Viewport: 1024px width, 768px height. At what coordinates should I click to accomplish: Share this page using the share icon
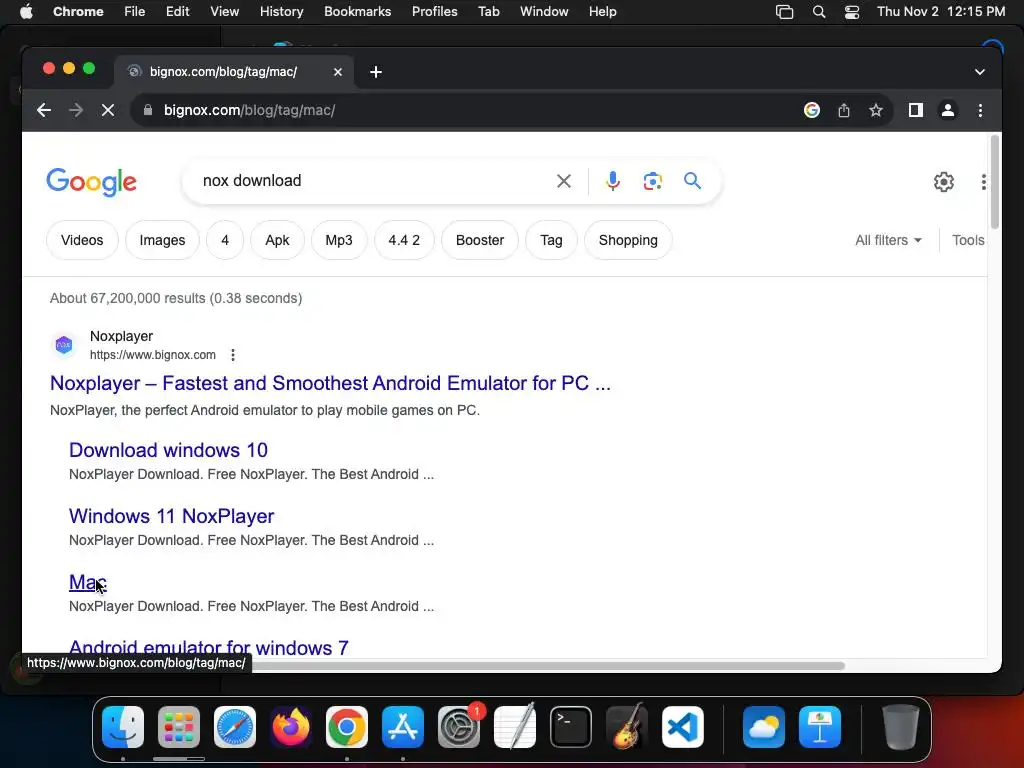[844, 110]
